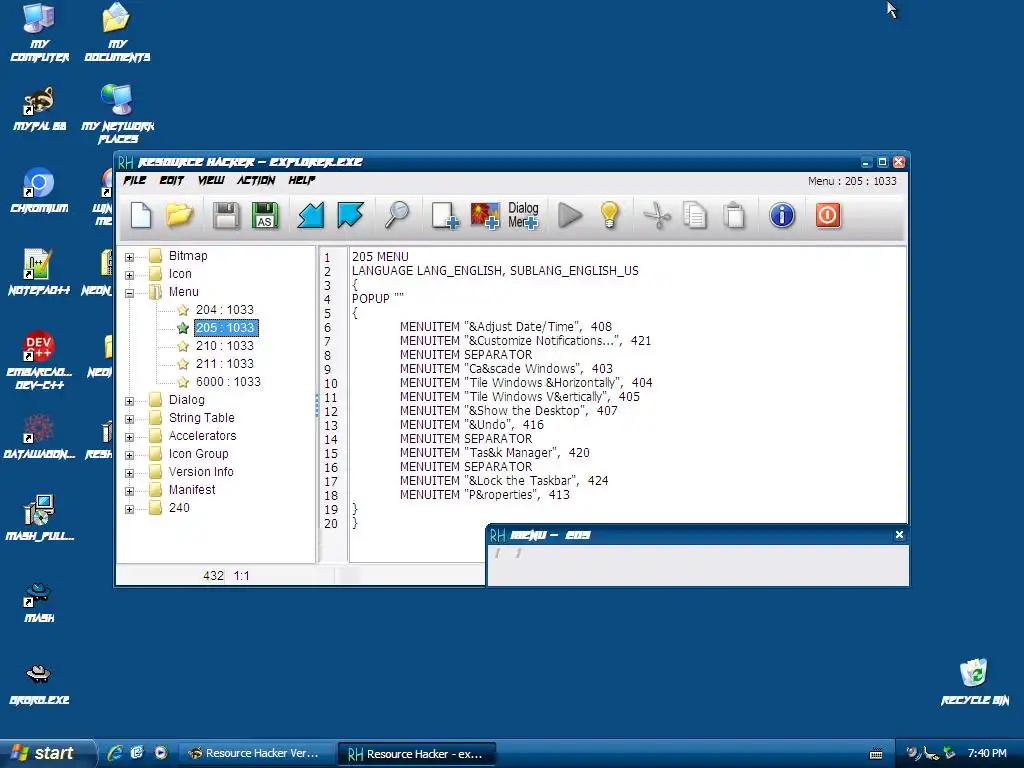Viewport: 1024px width, 768px height.
Task: Click the '&Lock the Taskbar' script line
Action: (x=504, y=481)
